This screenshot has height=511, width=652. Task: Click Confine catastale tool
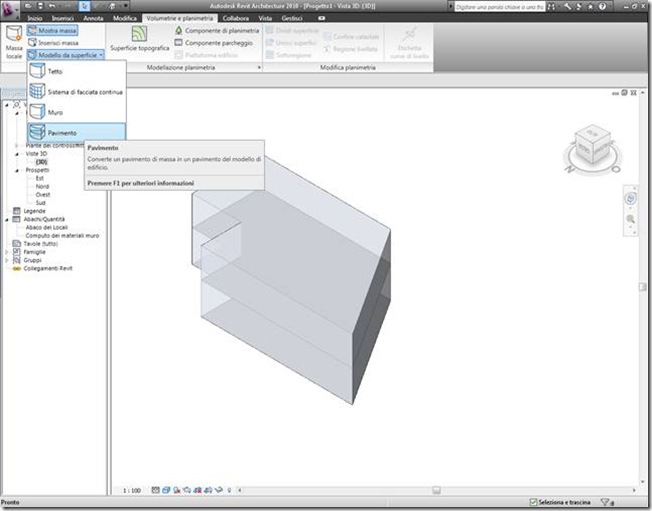[351, 37]
